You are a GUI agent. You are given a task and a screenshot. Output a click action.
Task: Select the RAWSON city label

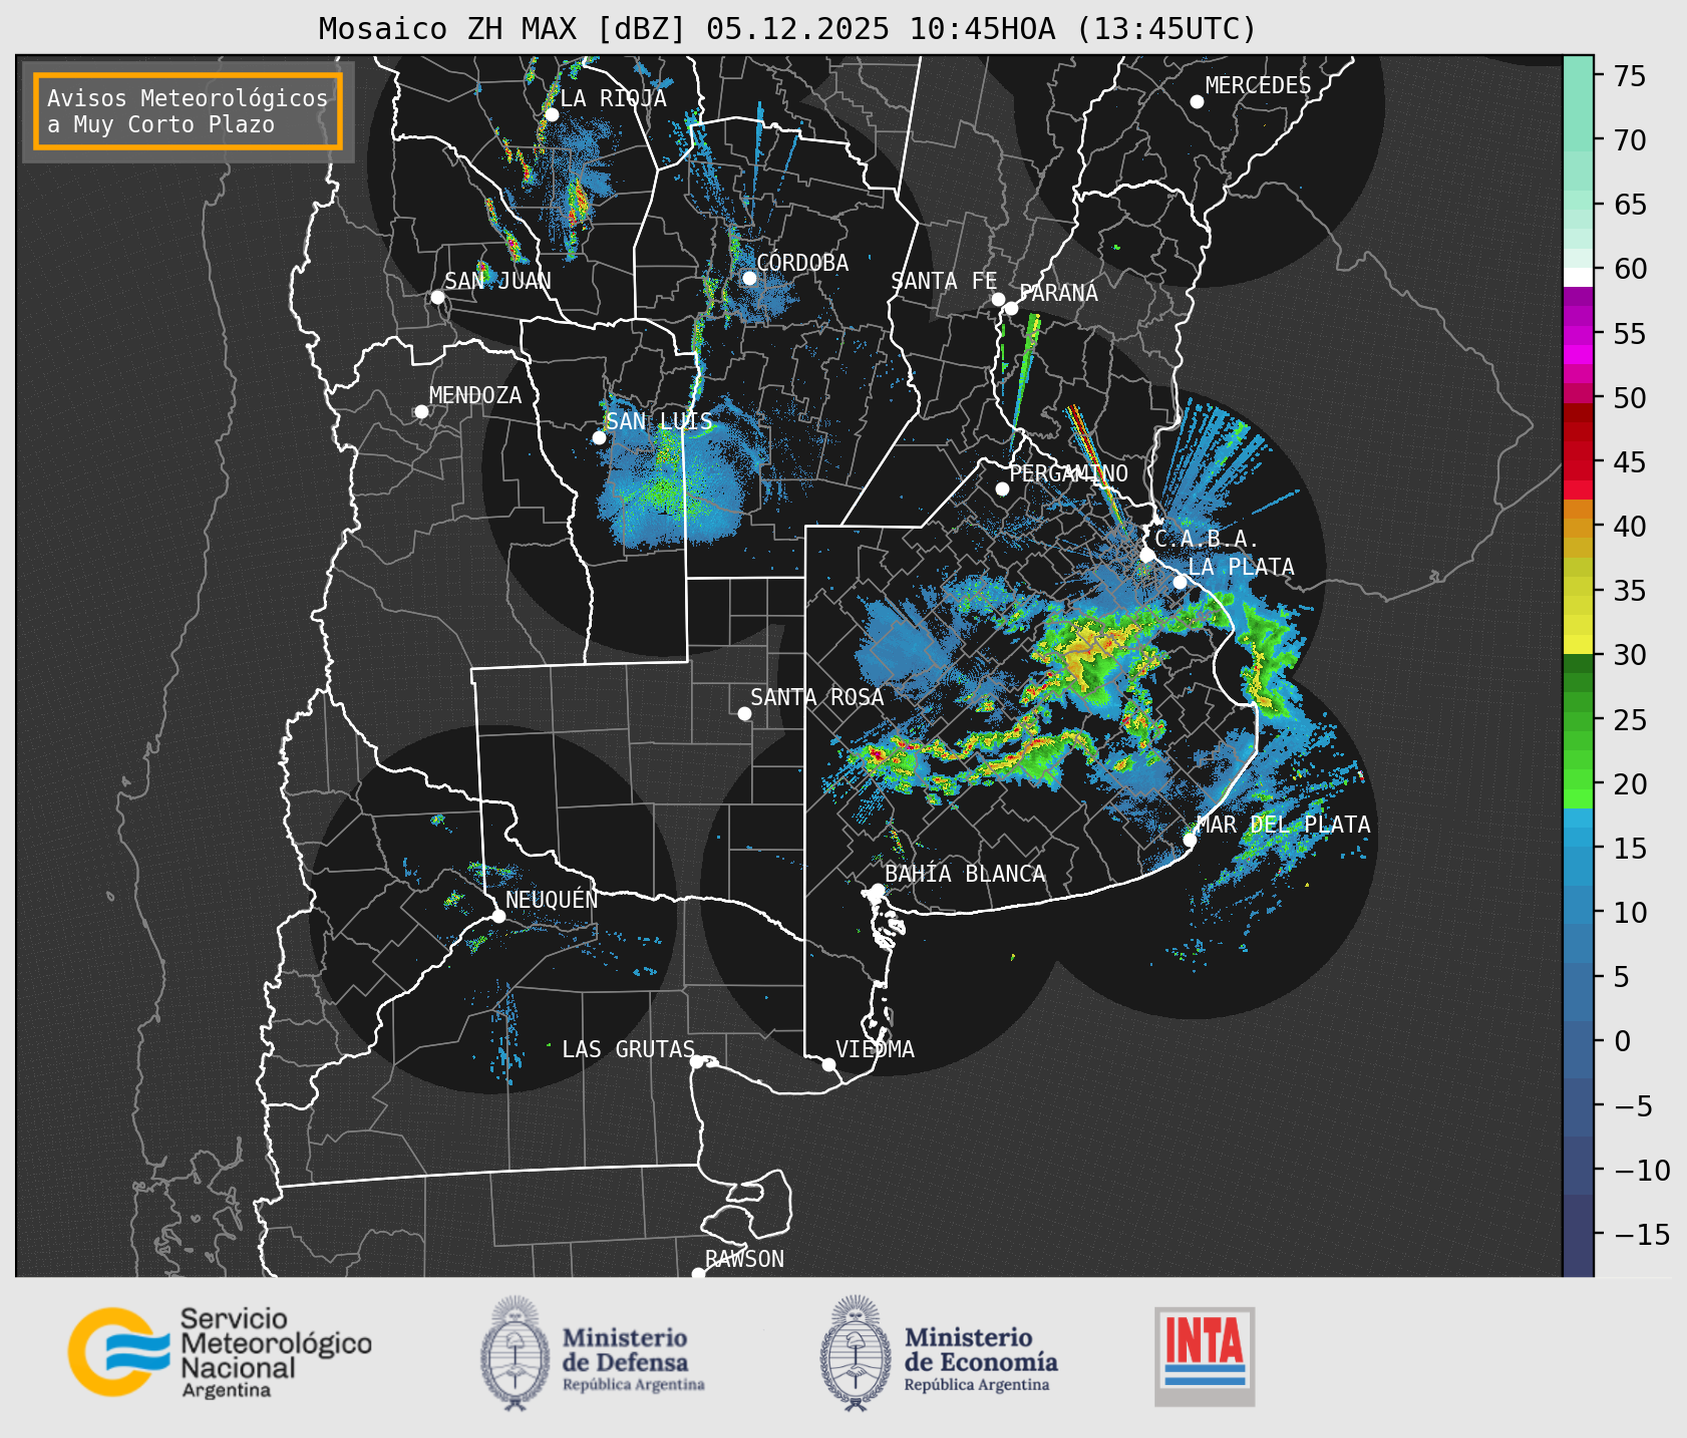click(744, 1259)
